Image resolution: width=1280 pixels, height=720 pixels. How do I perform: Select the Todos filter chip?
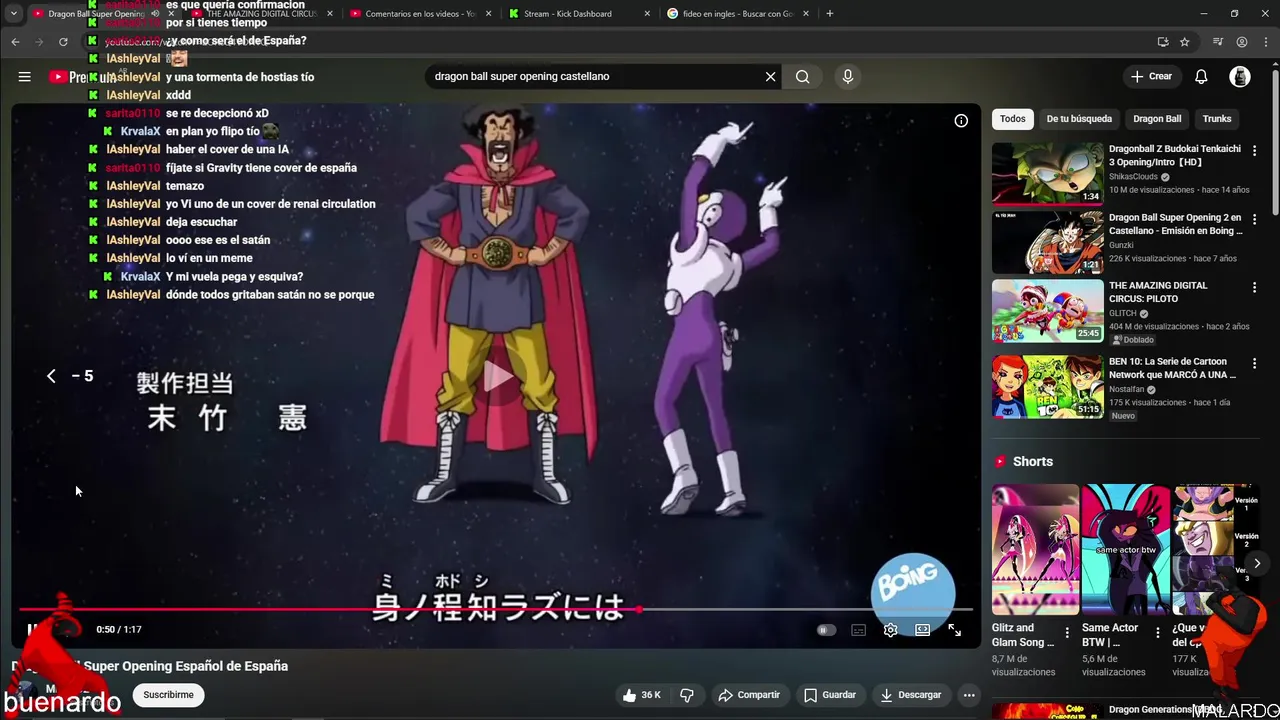click(x=1013, y=119)
